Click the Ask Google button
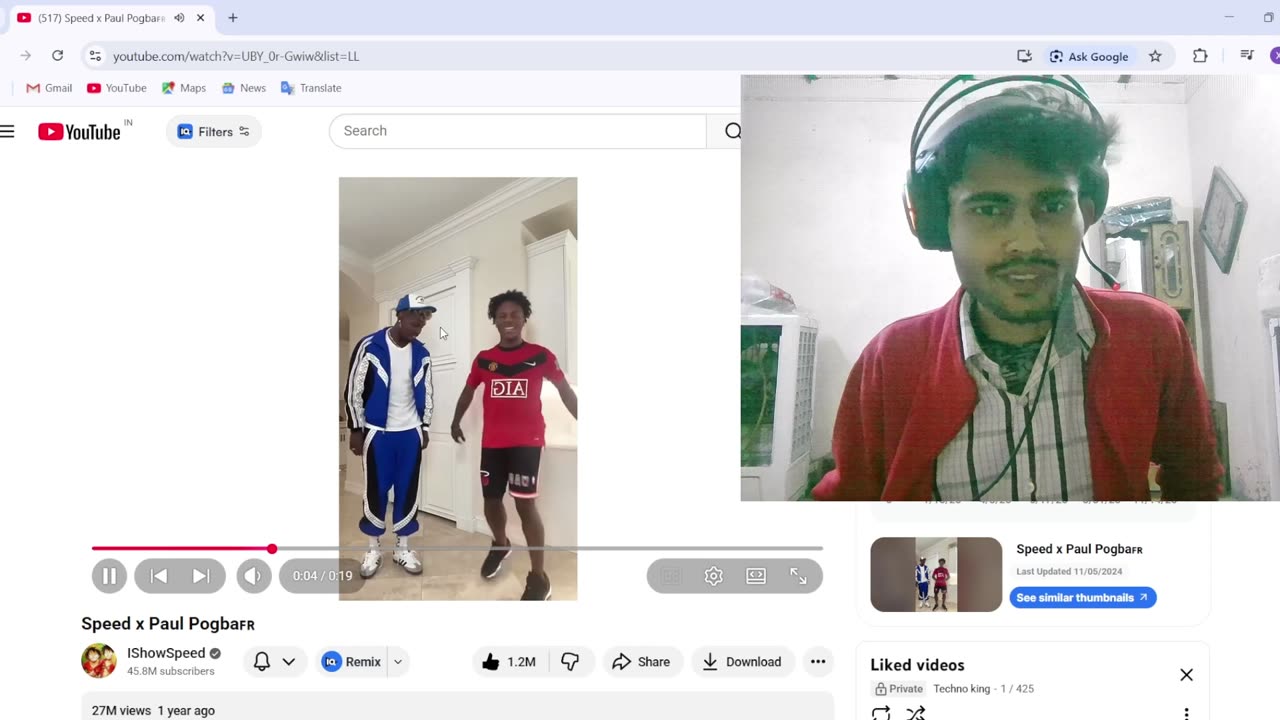1280x720 pixels. (1089, 56)
